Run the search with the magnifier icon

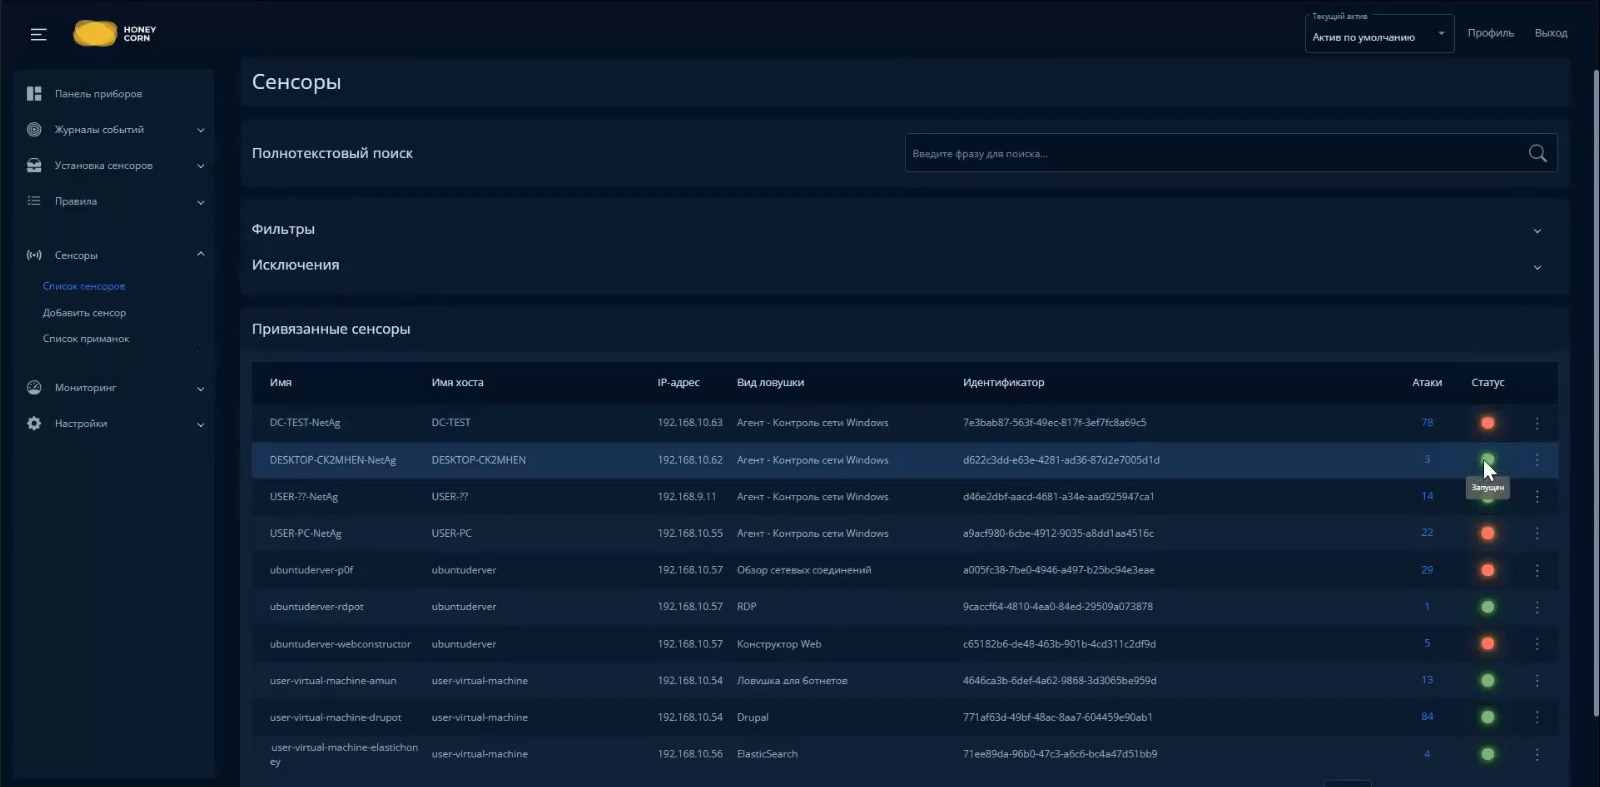click(x=1537, y=153)
